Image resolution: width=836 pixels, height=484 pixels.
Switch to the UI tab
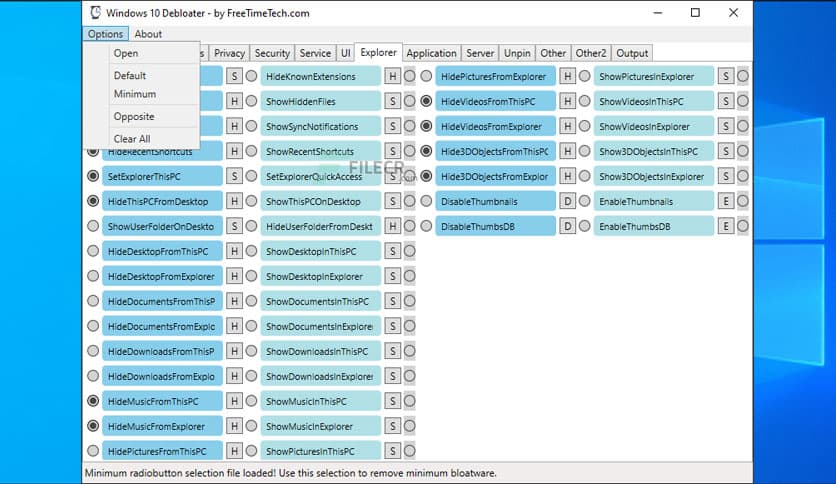345,53
